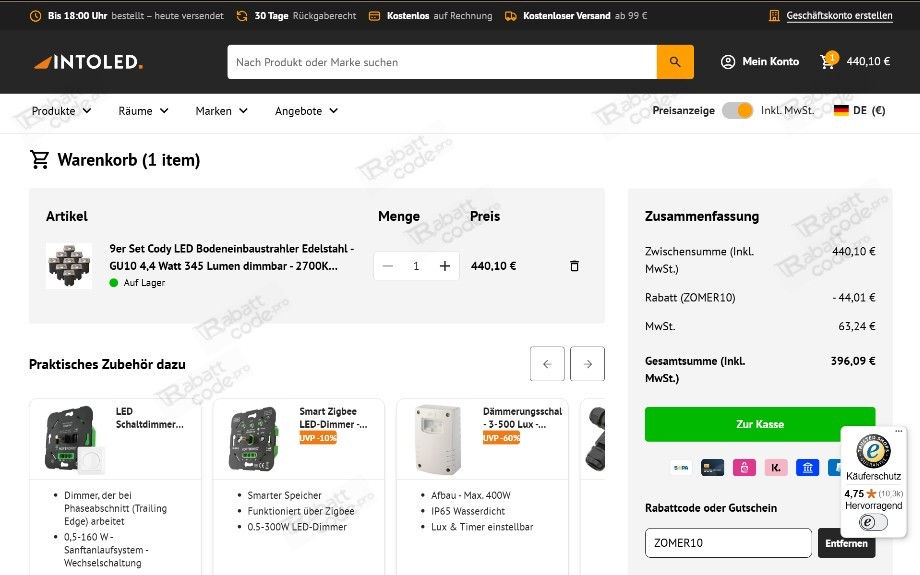Click the clock icon in top bar
Screen dimensions: 920x575
click(36, 16)
